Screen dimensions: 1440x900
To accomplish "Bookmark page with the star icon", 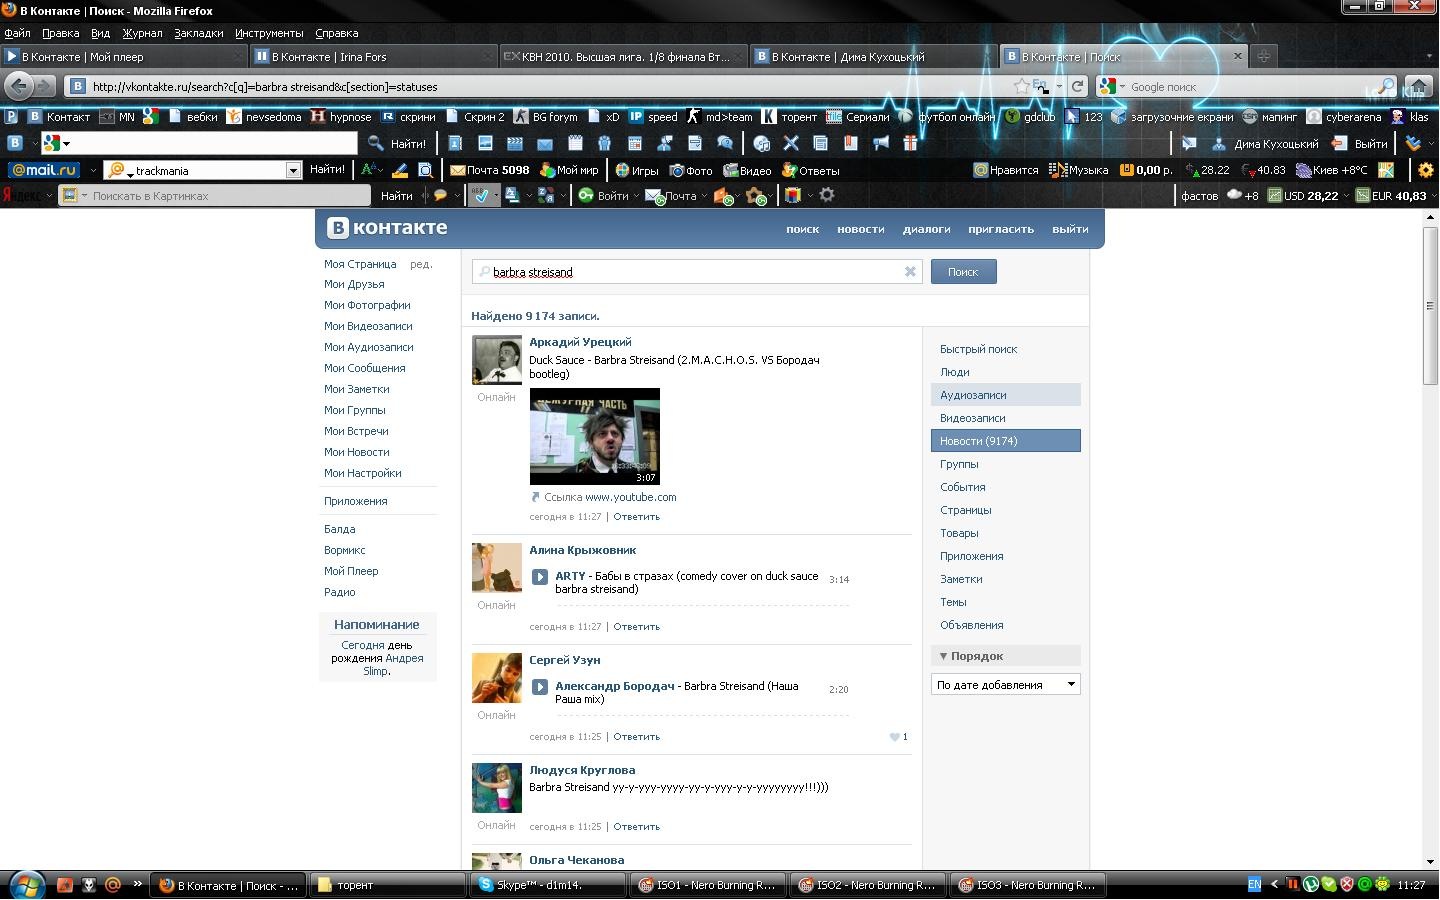I will point(1021,86).
